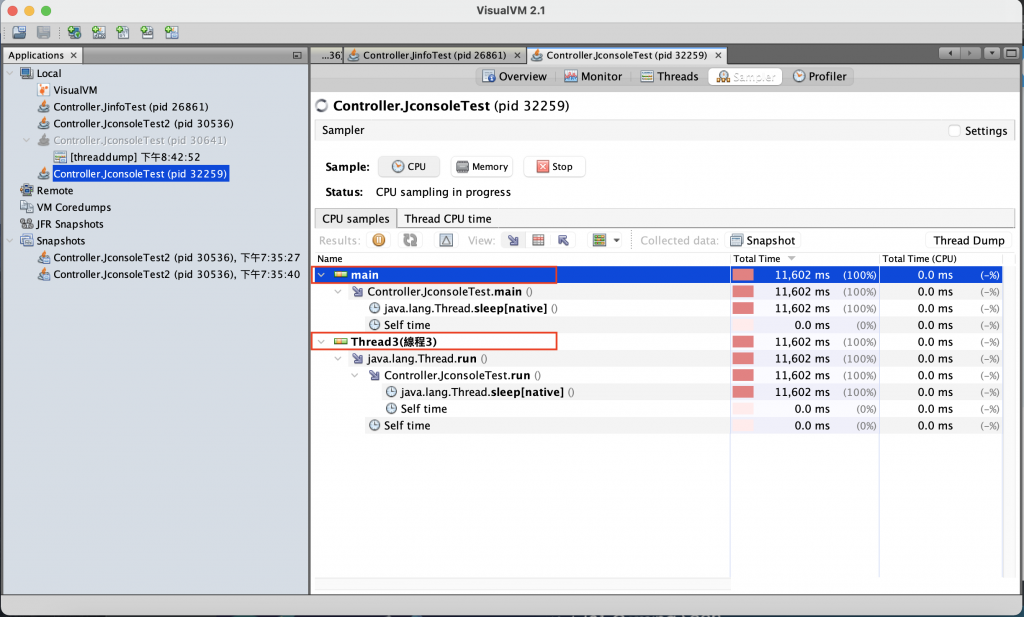Image resolution: width=1024 pixels, height=617 pixels.
Task: Select the CPU samples tab
Action: tap(355, 219)
